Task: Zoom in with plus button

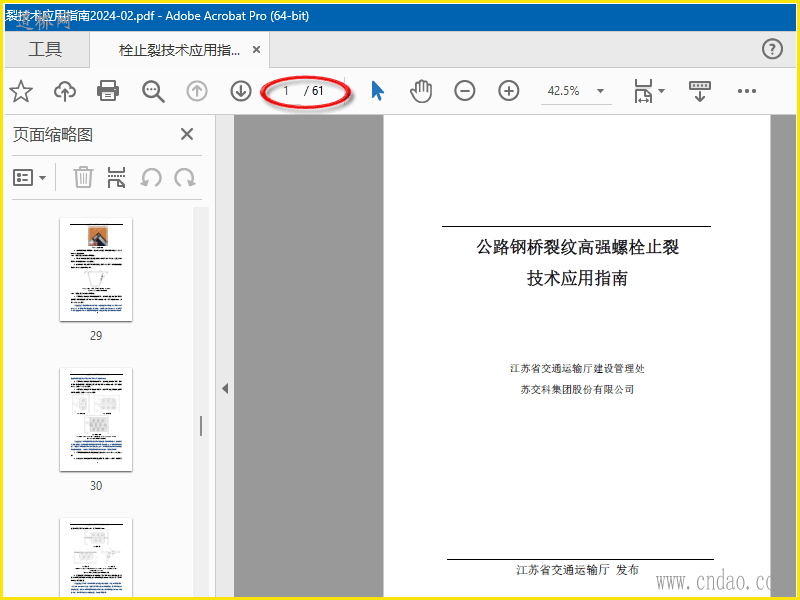Action: pos(509,91)
